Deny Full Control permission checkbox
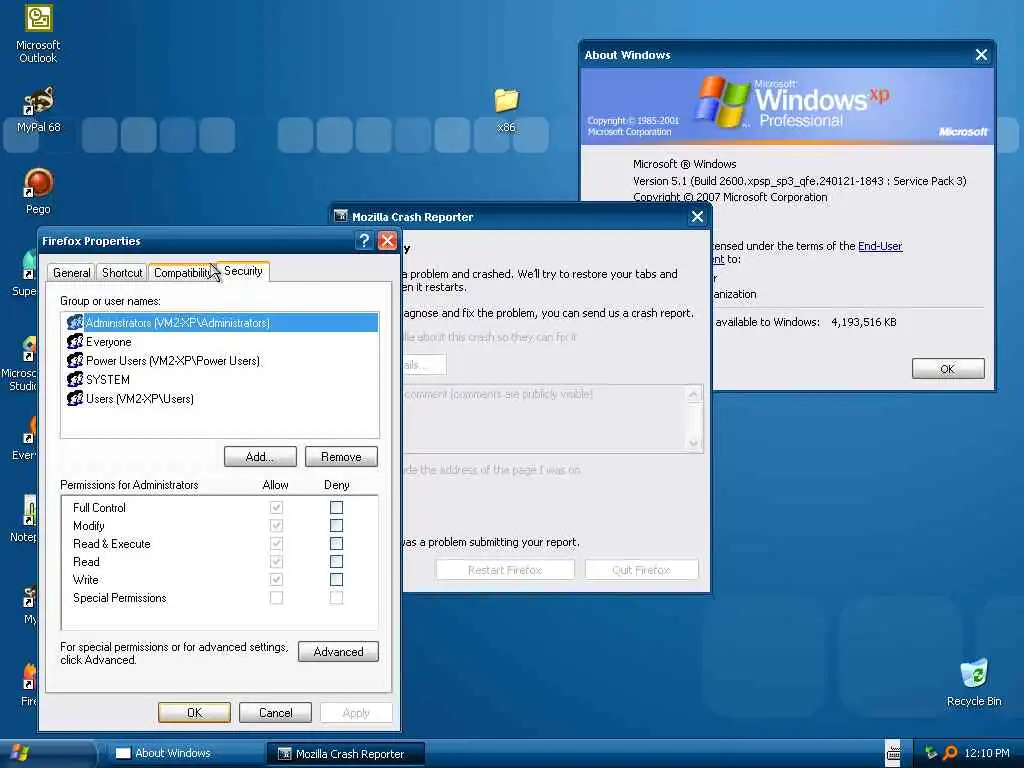This screenshot has width=1024, height=768. (336, 507)
